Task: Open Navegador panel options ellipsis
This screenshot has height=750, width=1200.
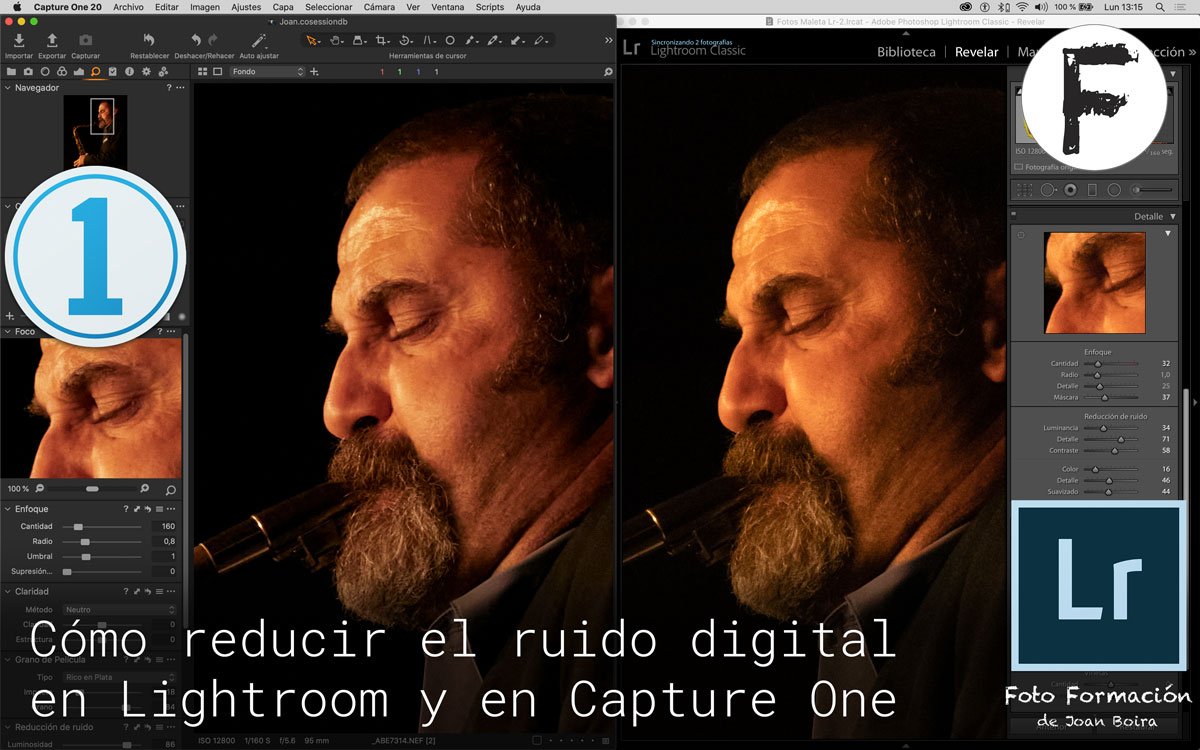Action: coord(180,88)
